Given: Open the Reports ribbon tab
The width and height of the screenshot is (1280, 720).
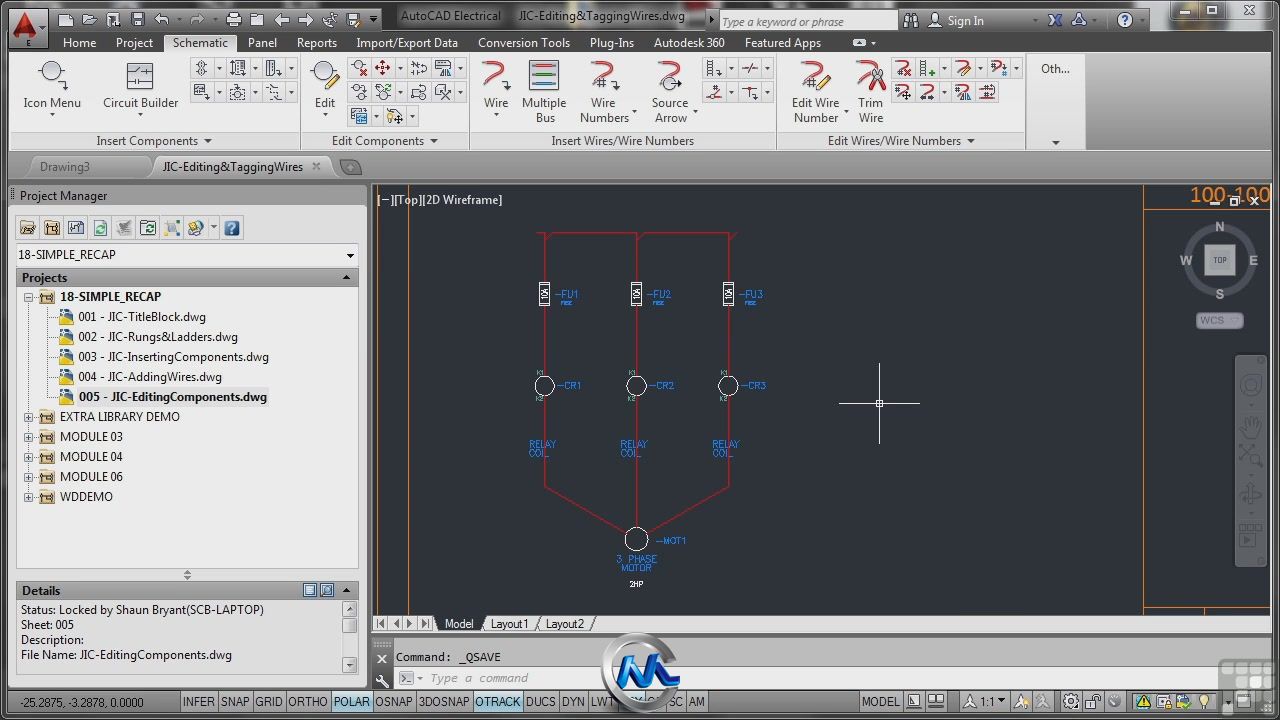Looking at the screenshot, I should pos(316,43).
